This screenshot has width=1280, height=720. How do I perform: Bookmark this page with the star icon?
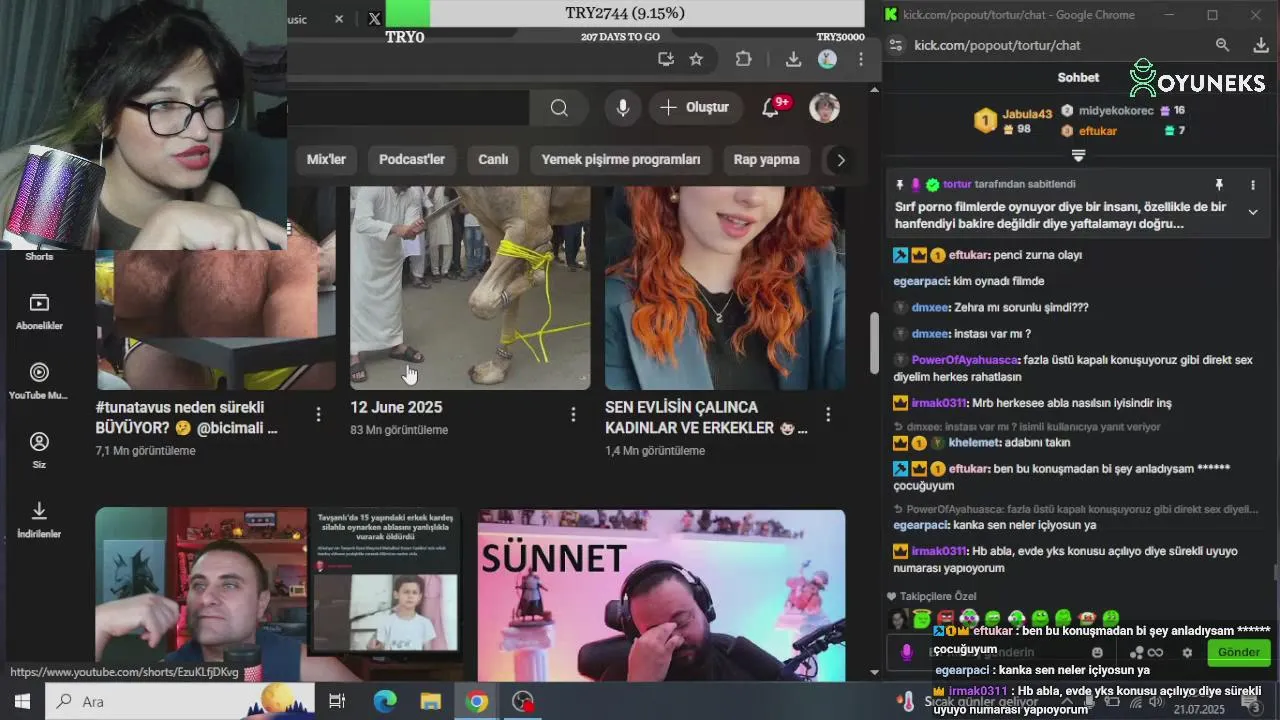pyautogui.click(x=696, y=59)
